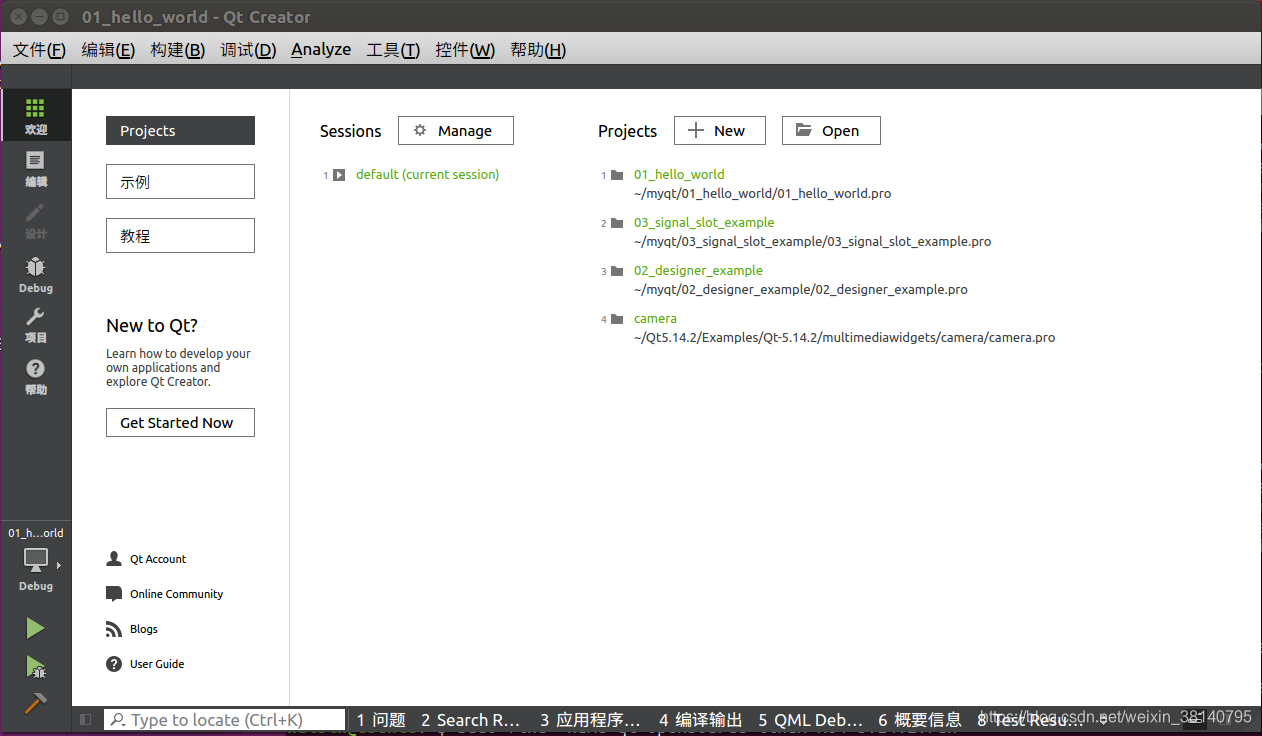Run the project with green play button
The image size is (1262, 736).
click(35, 628)
